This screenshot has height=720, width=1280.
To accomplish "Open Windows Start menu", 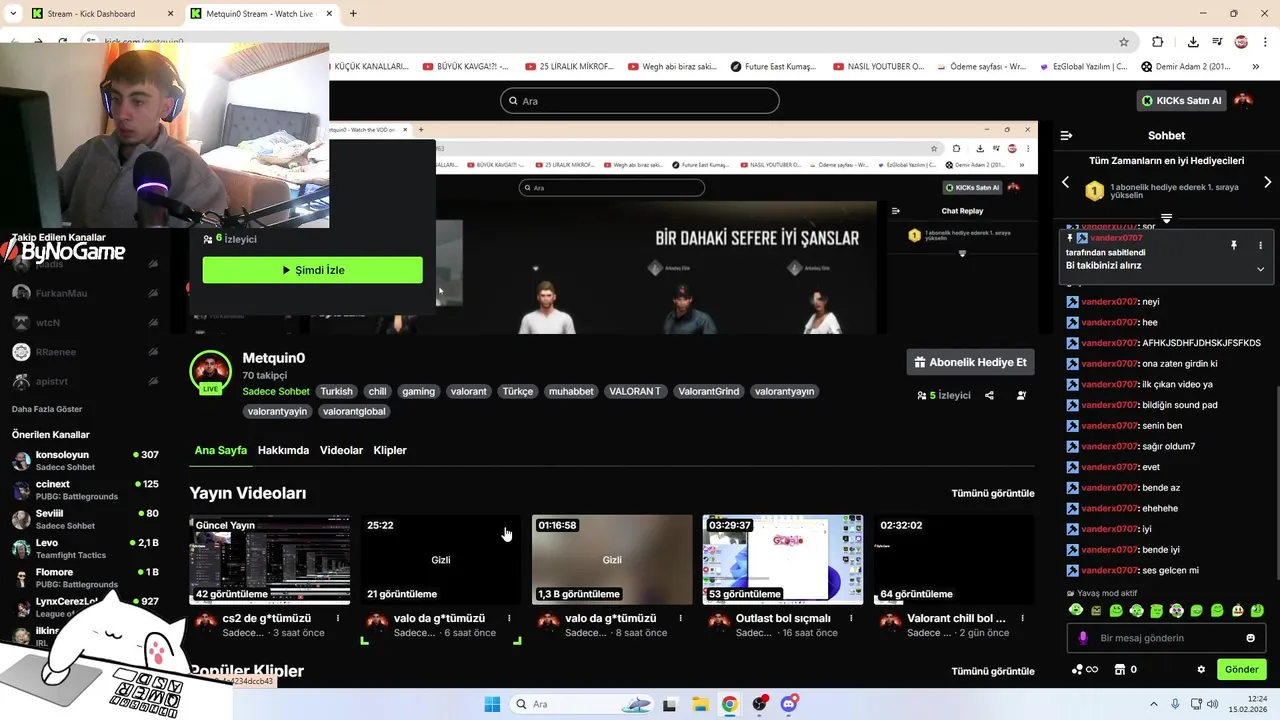I will [492, 704].
